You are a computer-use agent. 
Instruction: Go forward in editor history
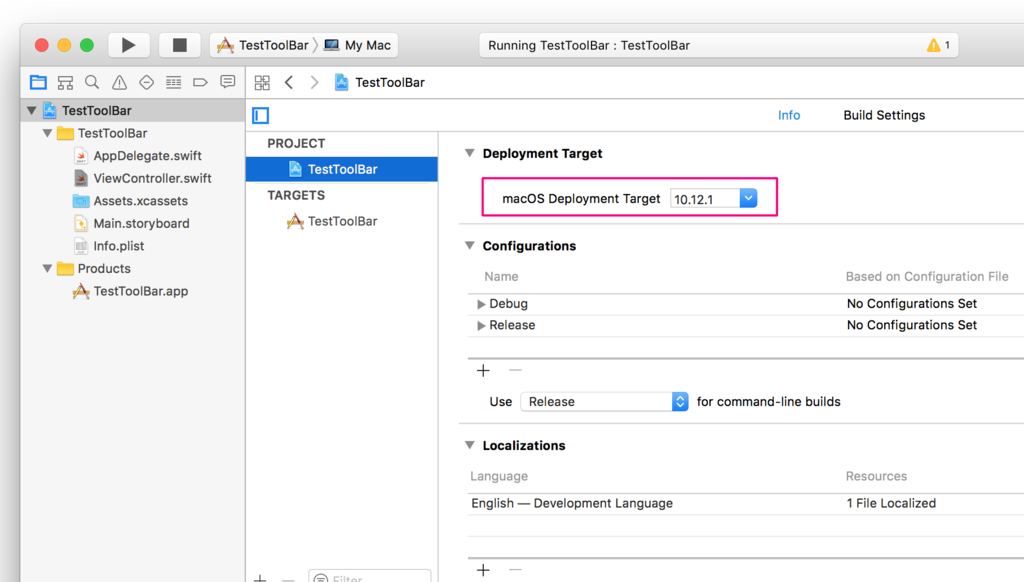[x=314, y=82]
